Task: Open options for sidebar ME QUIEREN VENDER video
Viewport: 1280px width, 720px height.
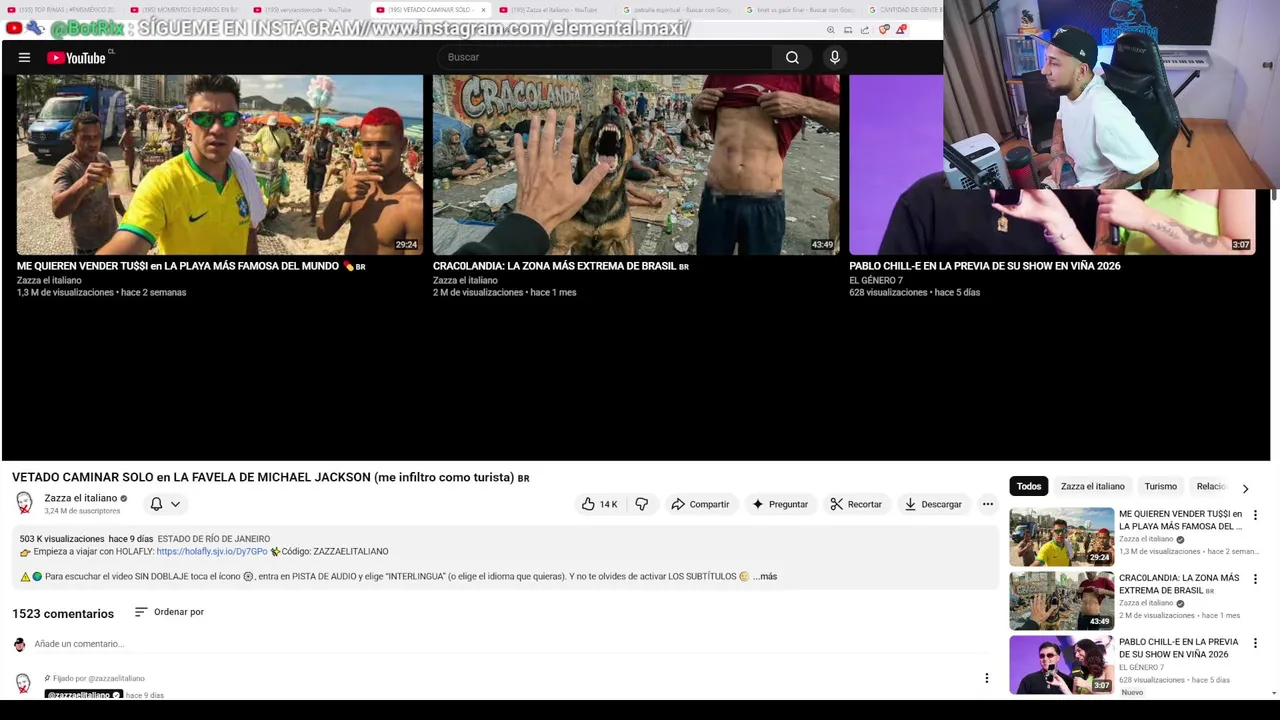Action: click(x=1255, y=516)
